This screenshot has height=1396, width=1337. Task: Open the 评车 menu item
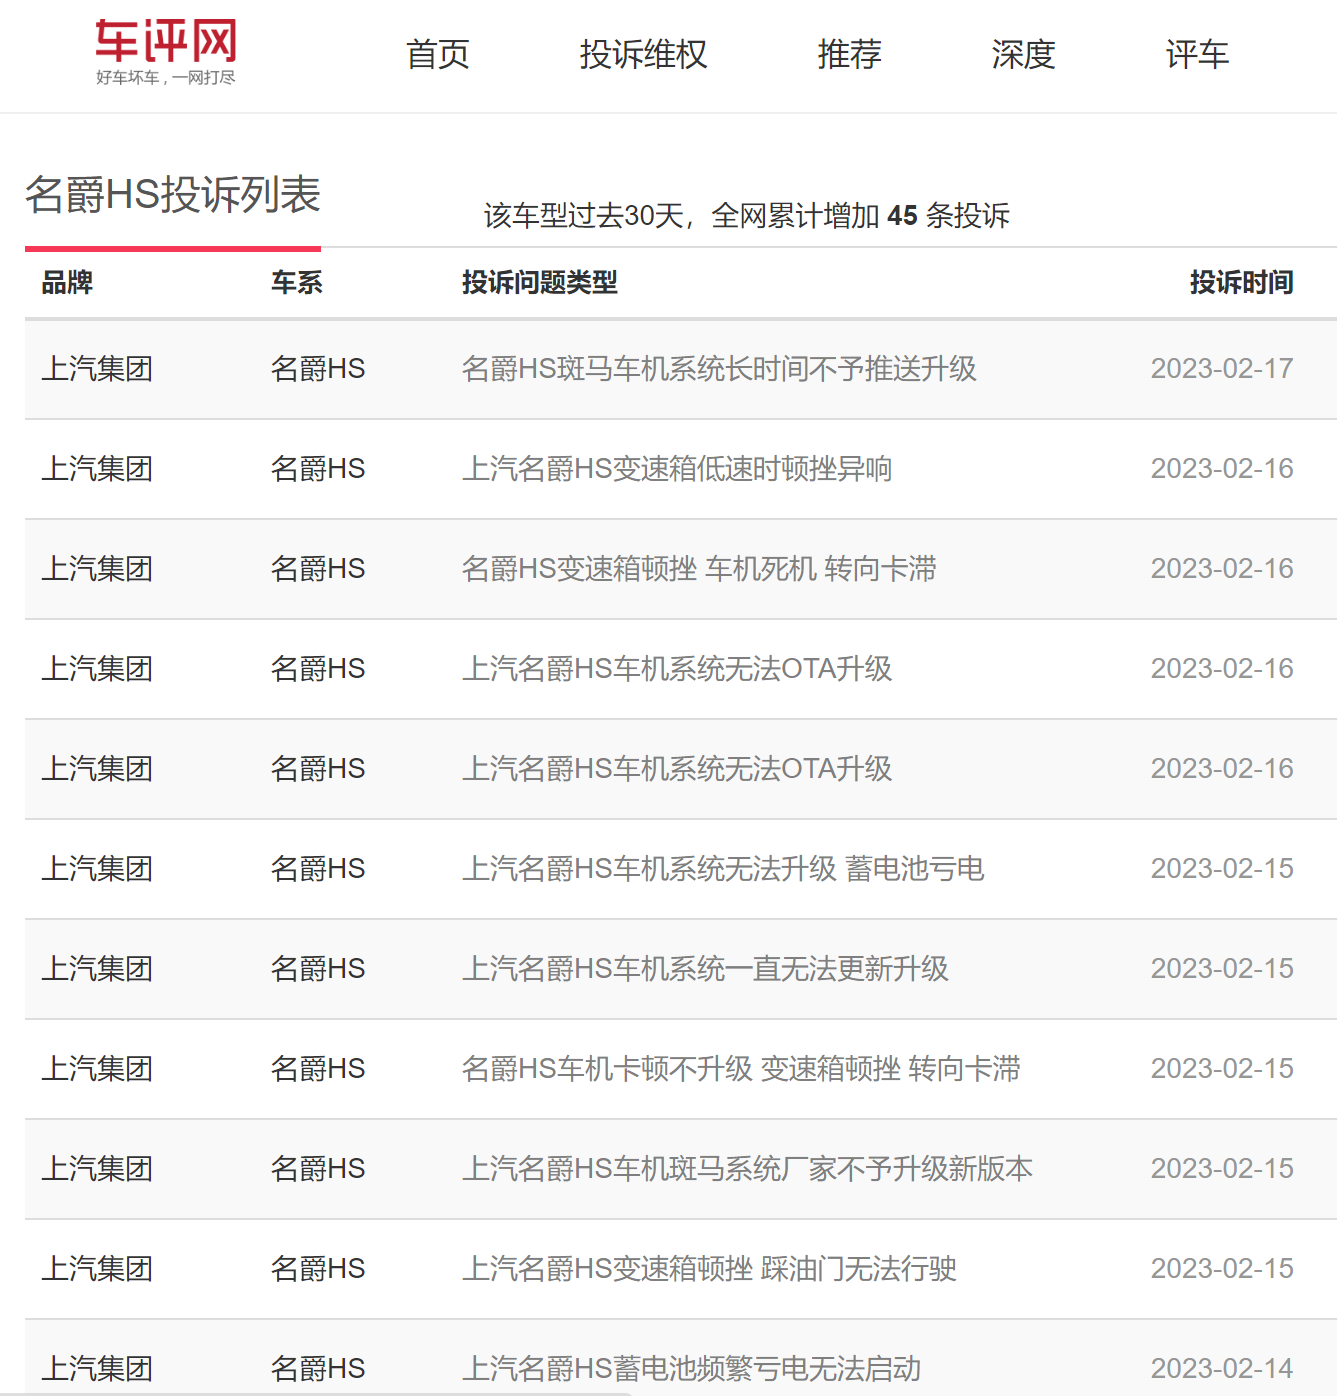1197,54
